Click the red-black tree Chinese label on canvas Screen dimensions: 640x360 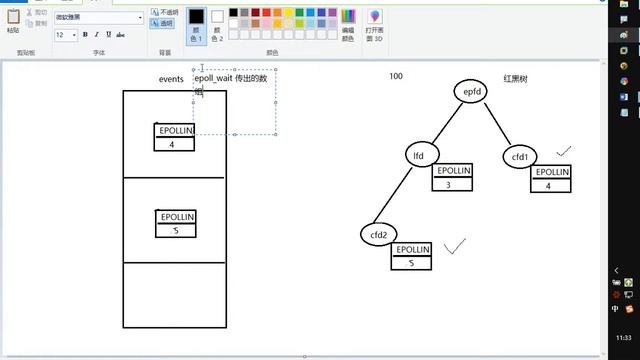click(x=516, y=79)
